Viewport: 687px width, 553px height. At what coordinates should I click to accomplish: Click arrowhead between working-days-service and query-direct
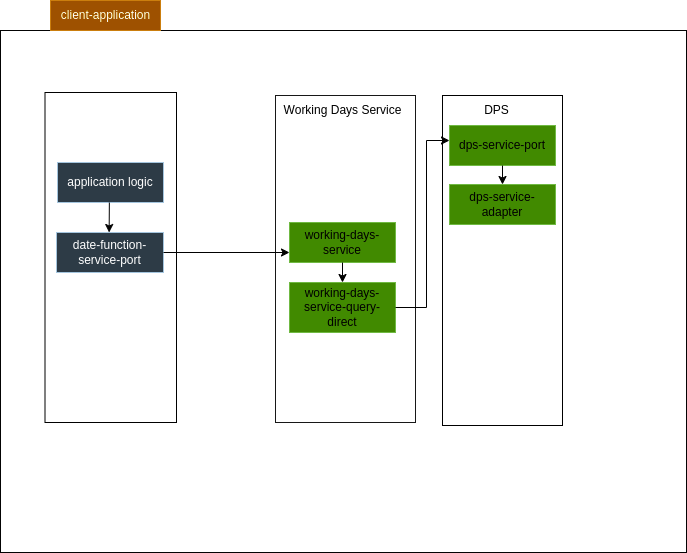(342, 280)
